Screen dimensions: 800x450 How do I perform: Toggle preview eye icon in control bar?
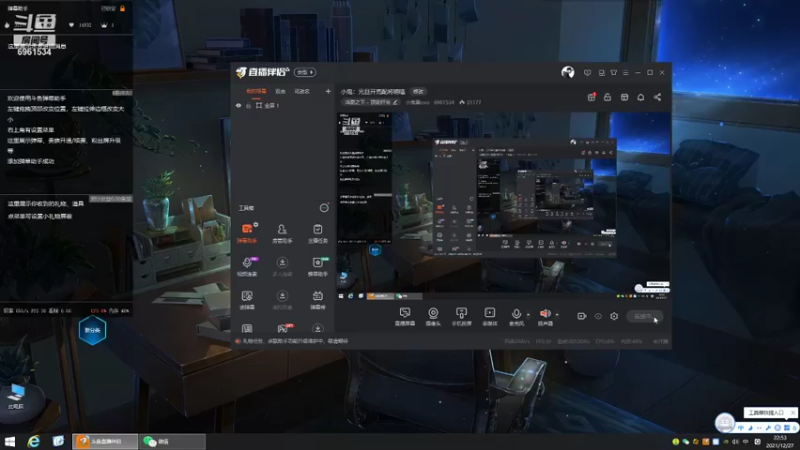click(598, 316)
